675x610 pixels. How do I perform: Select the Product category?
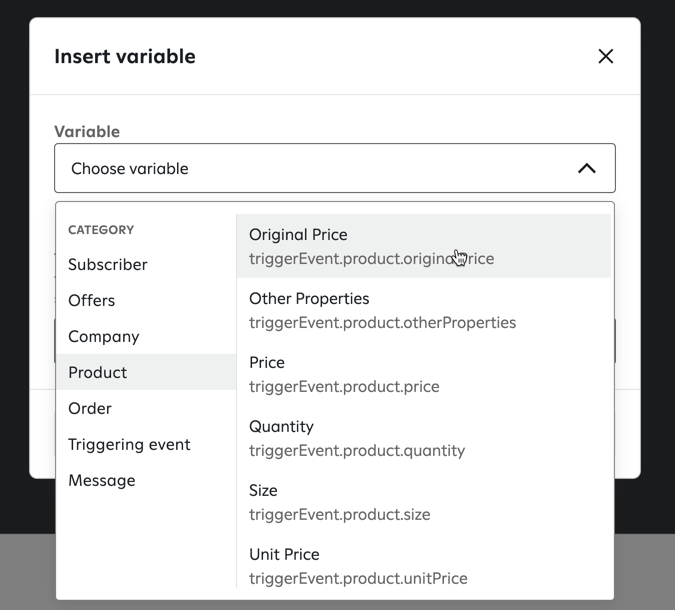[146, 372]
